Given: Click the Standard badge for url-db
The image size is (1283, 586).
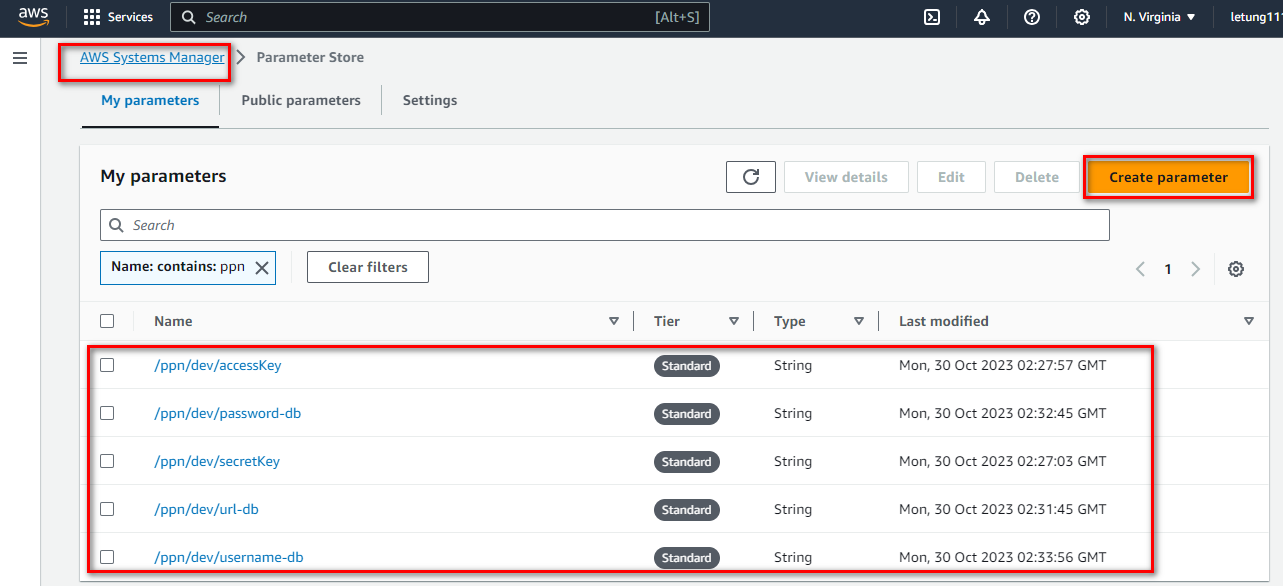Looking at the screenshot, I should click(x=687, y=510).
